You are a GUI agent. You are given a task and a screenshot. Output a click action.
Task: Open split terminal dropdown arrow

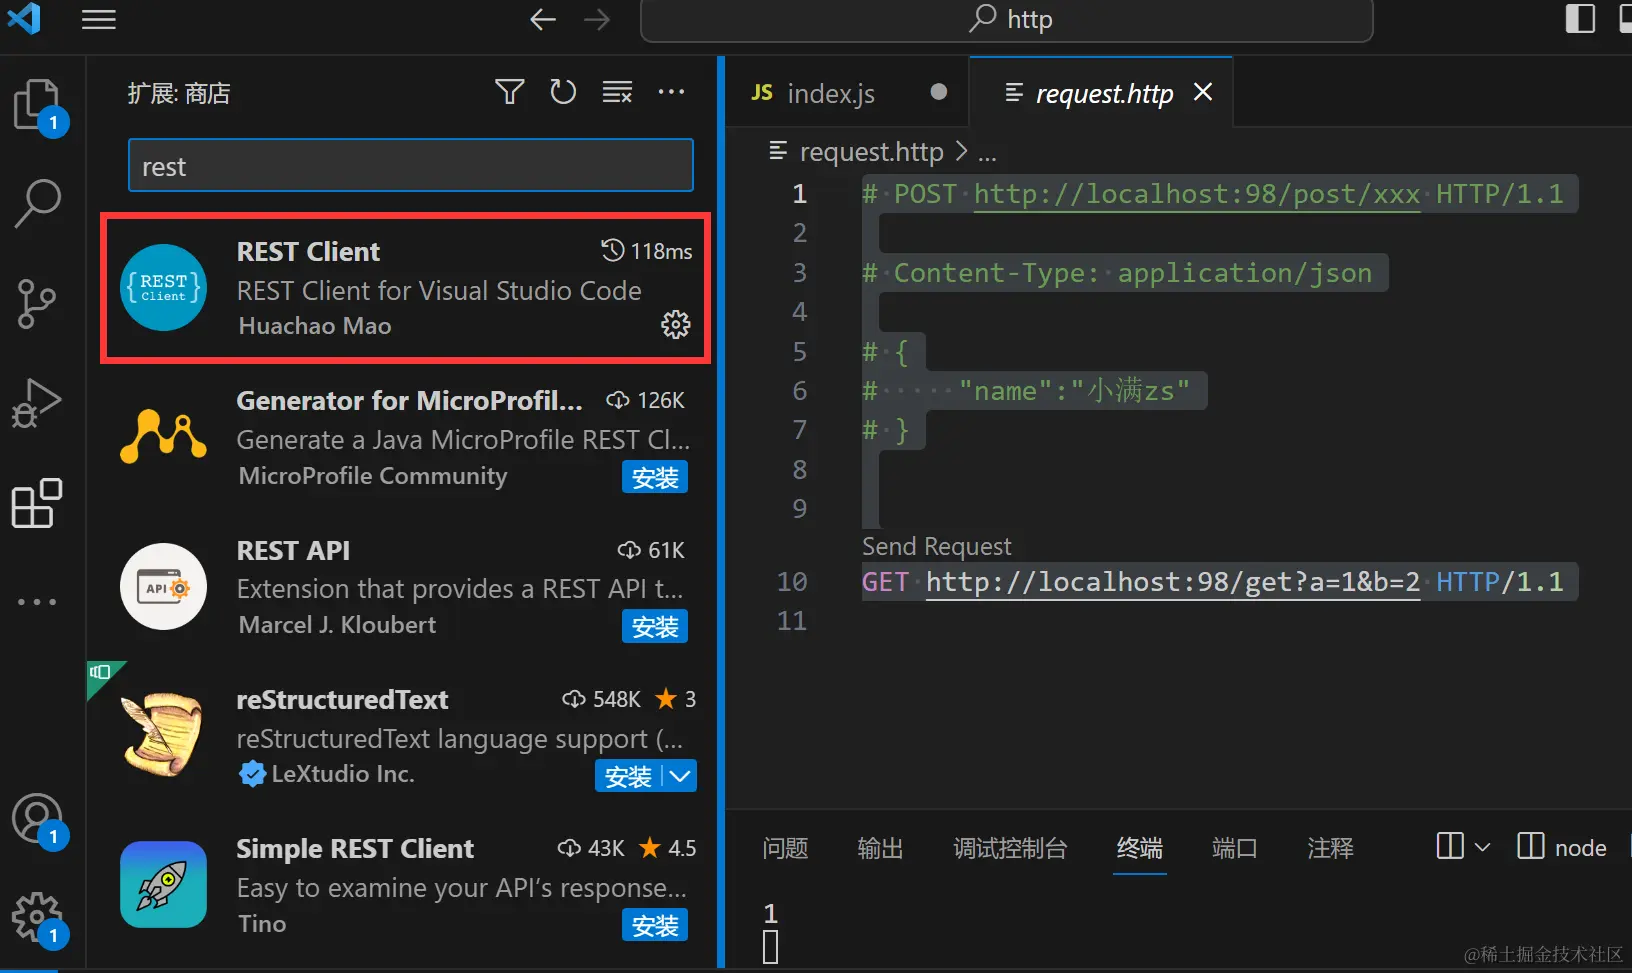tap(1483, 847)
